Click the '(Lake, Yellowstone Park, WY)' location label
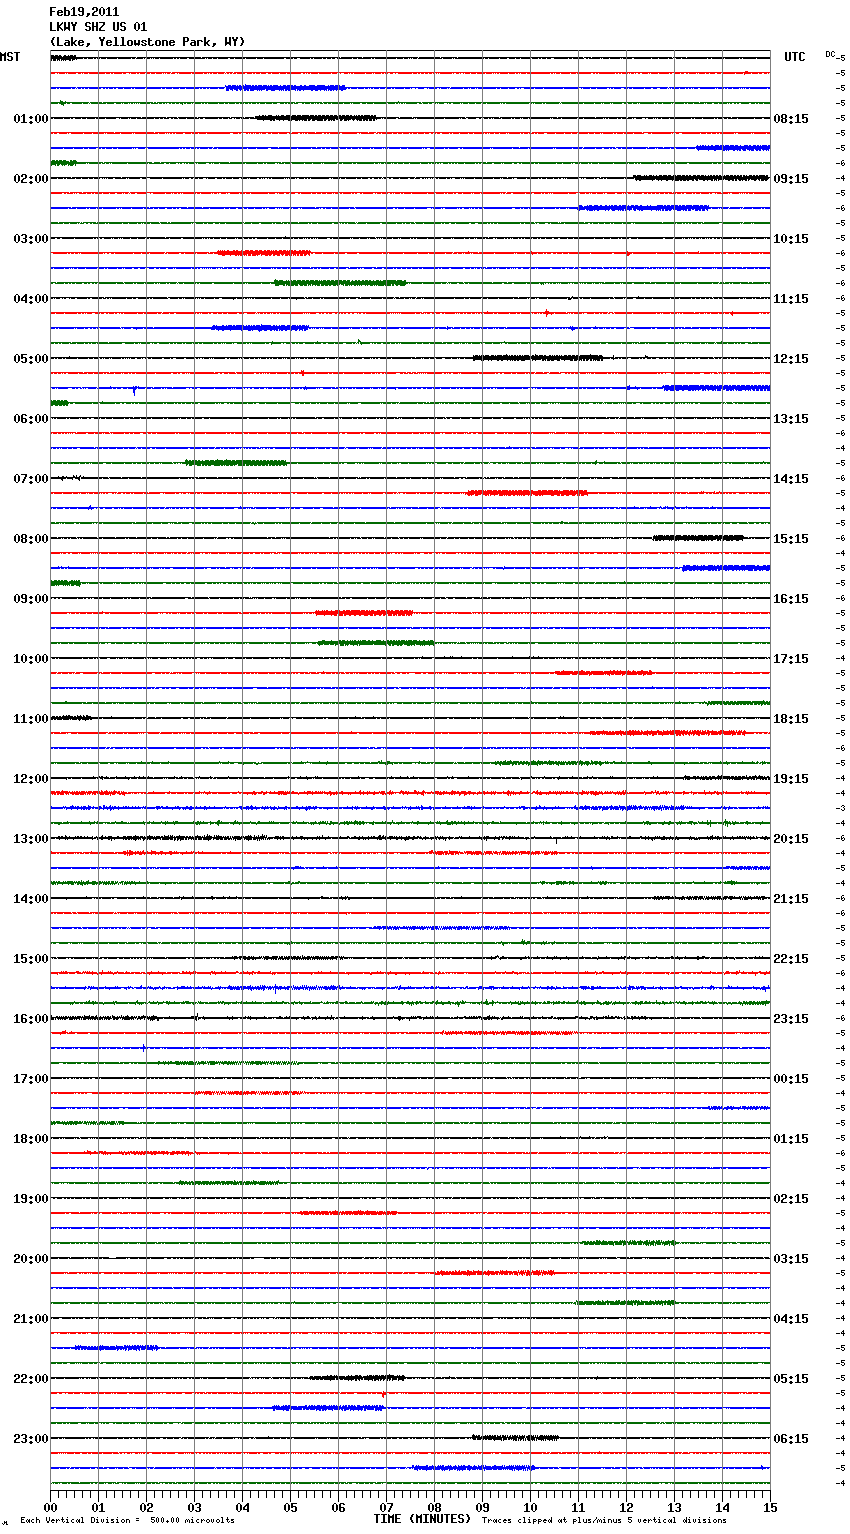This screenshot has height=1534, width=850. (147, 42)
